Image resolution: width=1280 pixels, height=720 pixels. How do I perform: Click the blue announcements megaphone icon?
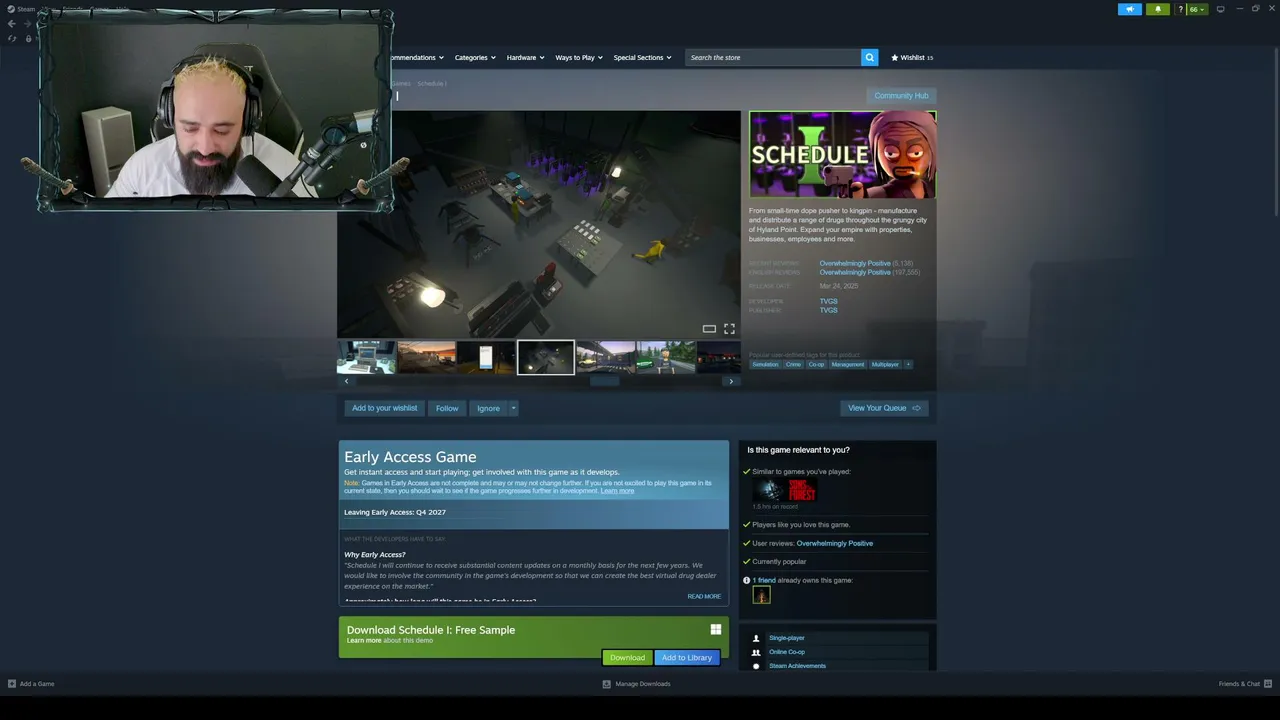[1130, 9]
